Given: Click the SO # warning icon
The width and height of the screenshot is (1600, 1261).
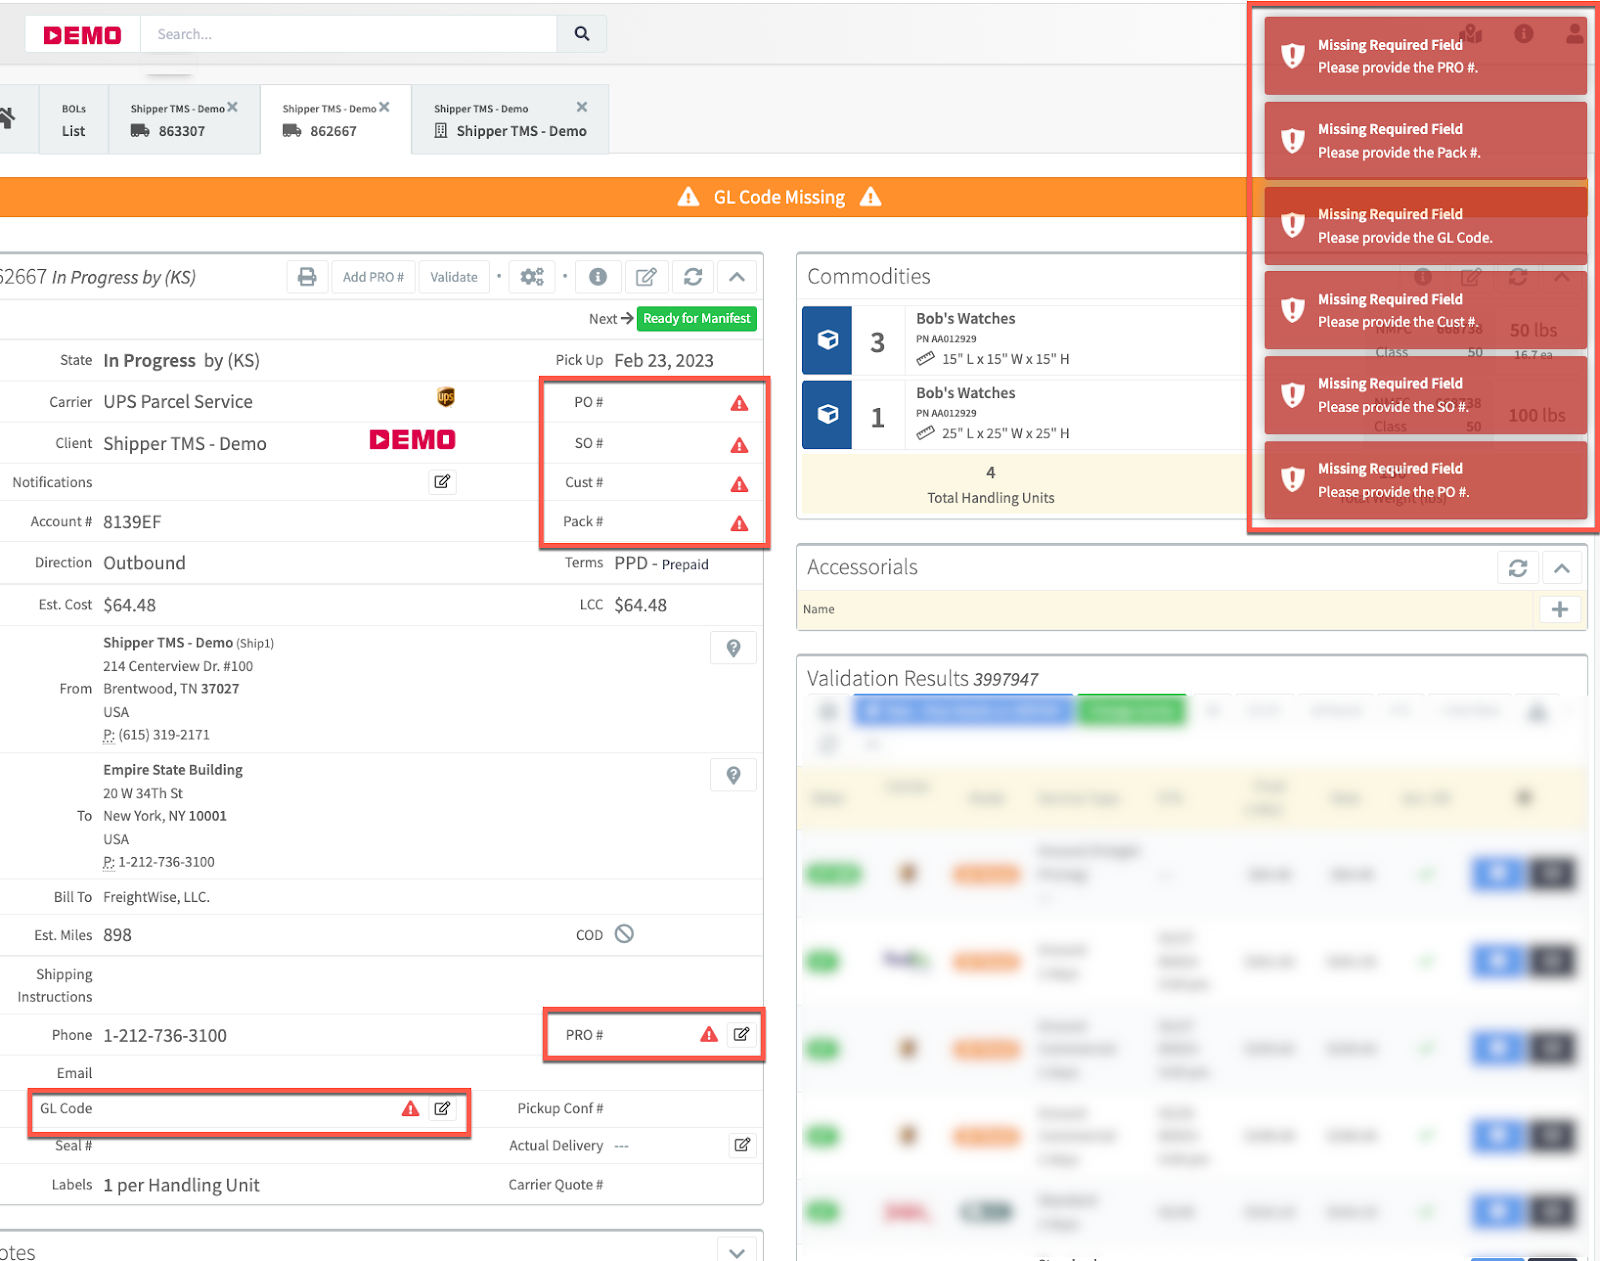Looking at the screenshot, I should [x=739, y=445].
